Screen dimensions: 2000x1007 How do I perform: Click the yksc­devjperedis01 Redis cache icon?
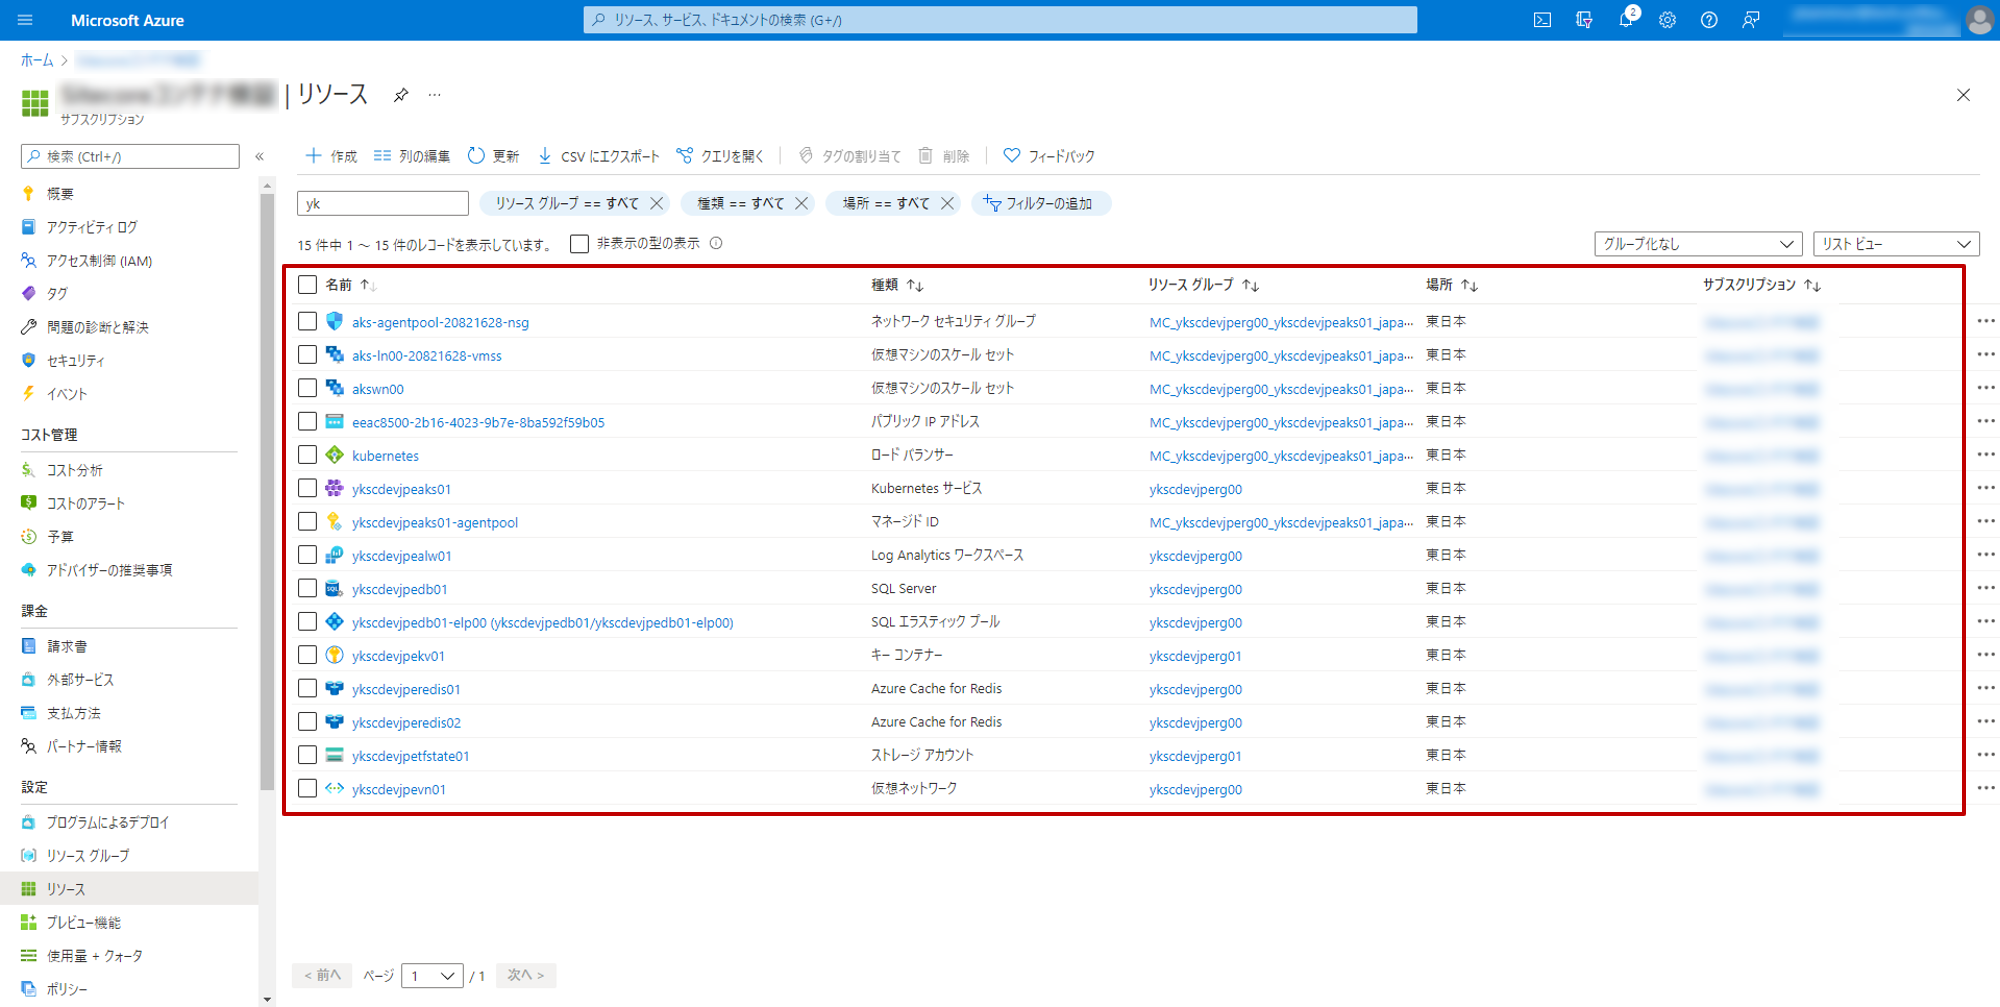point(335,689)
